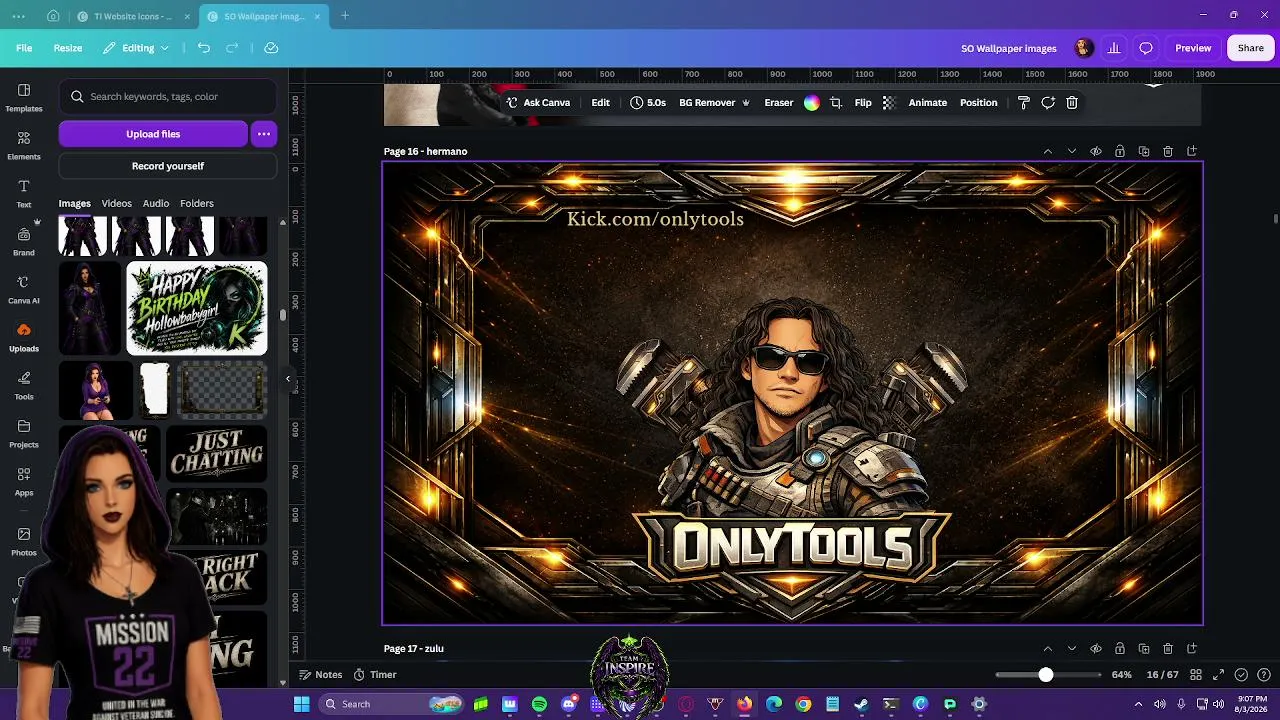Open the analytics insights chart icon
Image resolution: width=1280 pixels, height=720 pixels.
[1114, 48]
